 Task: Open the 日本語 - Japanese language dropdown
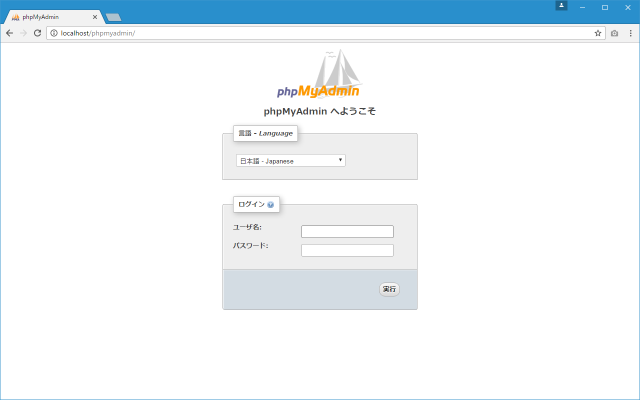pyautogui.click(x=291, y=161)
